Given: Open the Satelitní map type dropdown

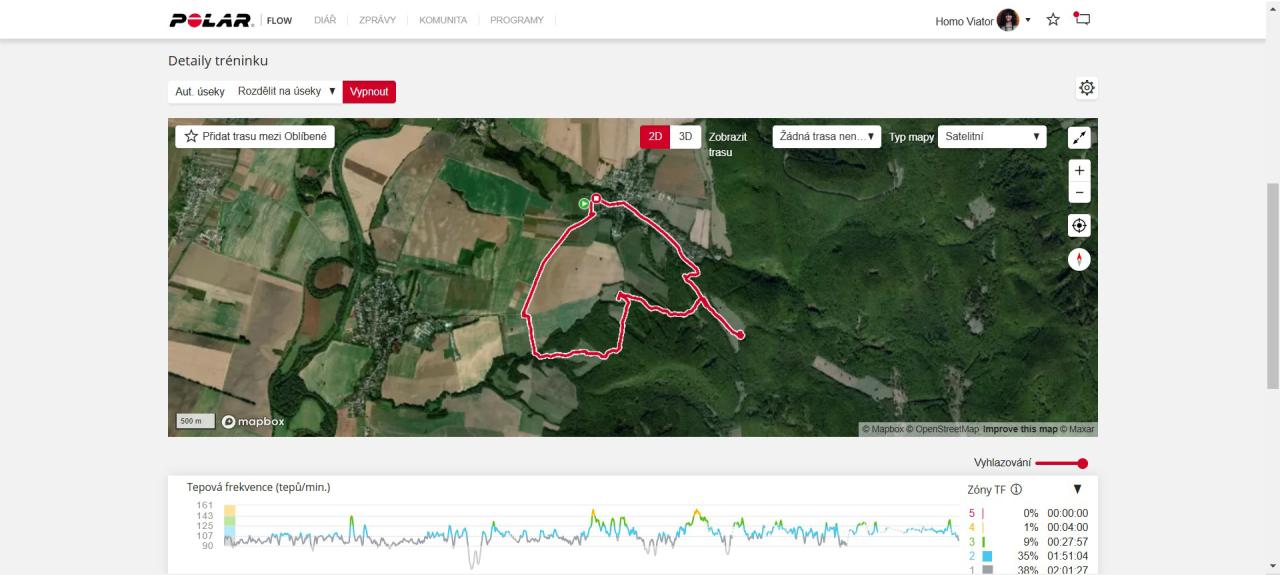Looking at the screenshot, I should (991, 137).
